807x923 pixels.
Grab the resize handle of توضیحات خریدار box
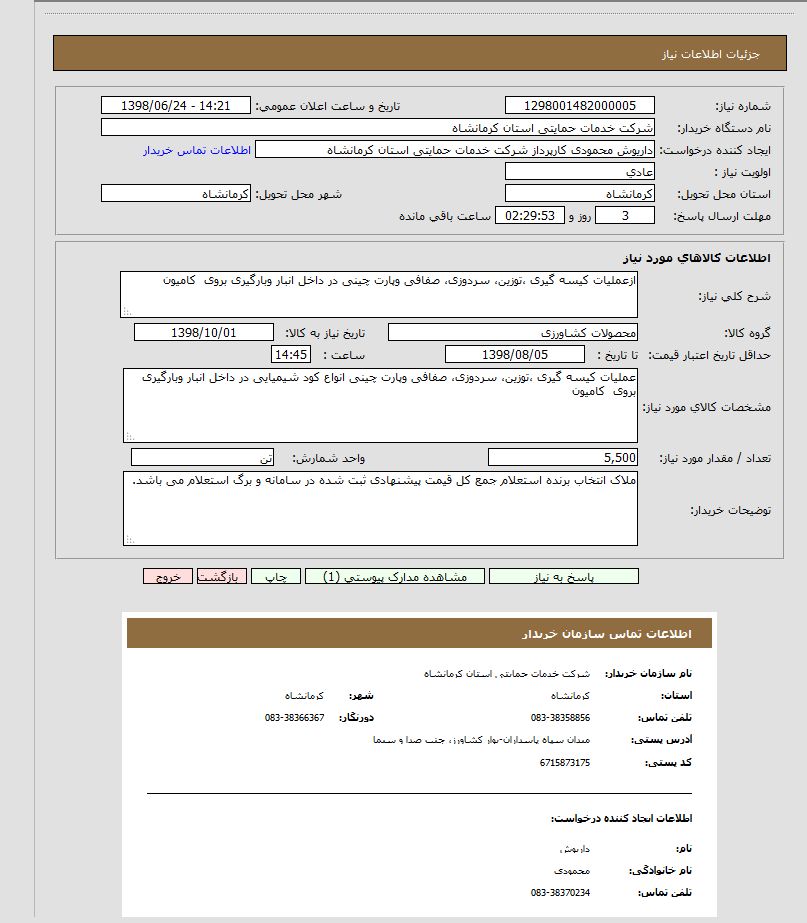click(128, 540)
